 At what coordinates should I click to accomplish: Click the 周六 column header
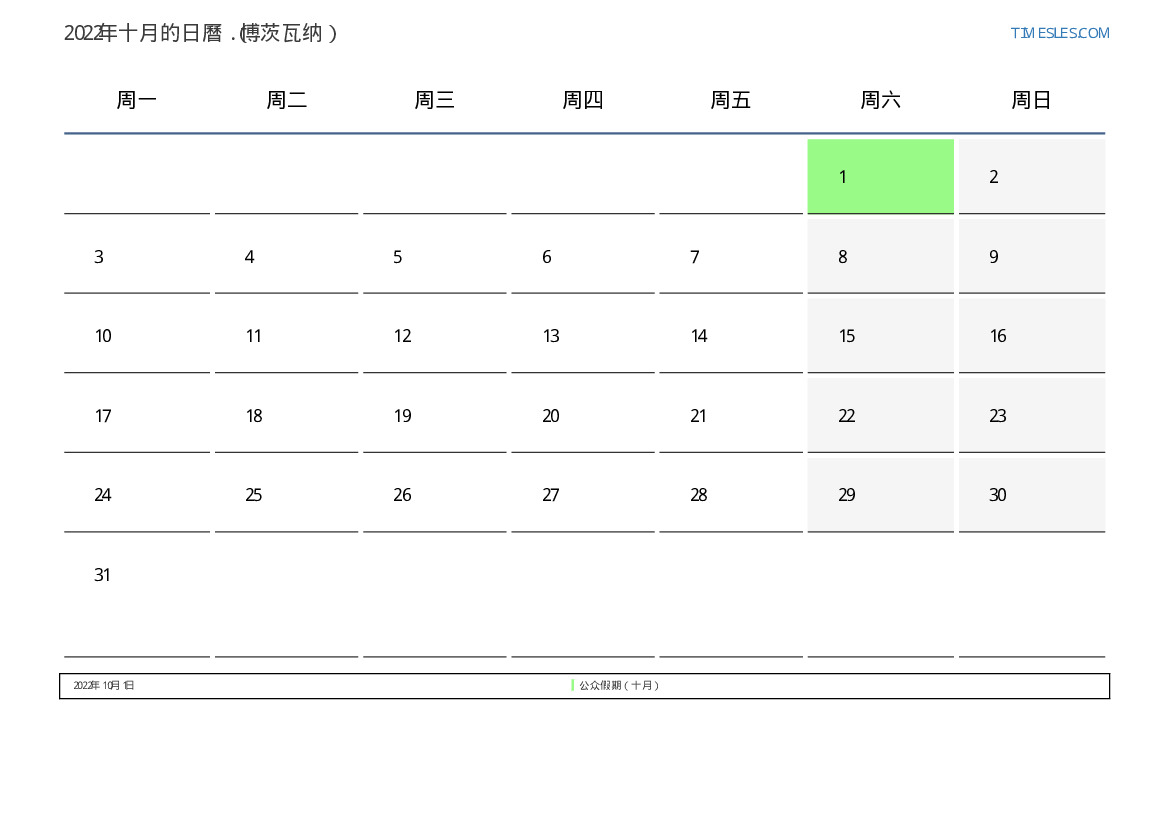pos(880,100)
